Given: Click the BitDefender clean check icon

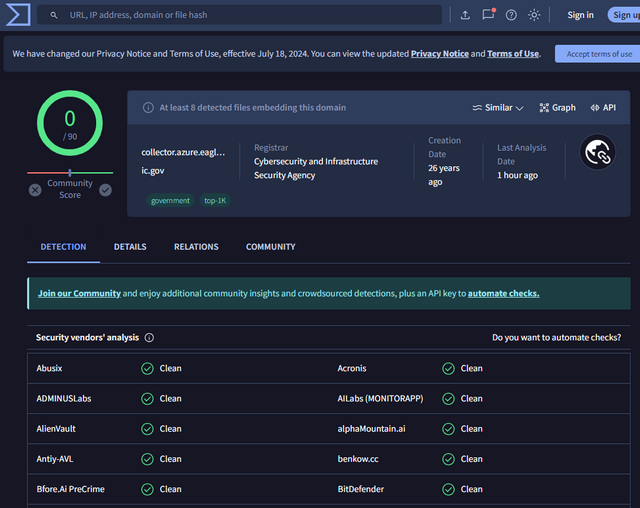Looking at the screenshot, I should click(x=449, y=489).
